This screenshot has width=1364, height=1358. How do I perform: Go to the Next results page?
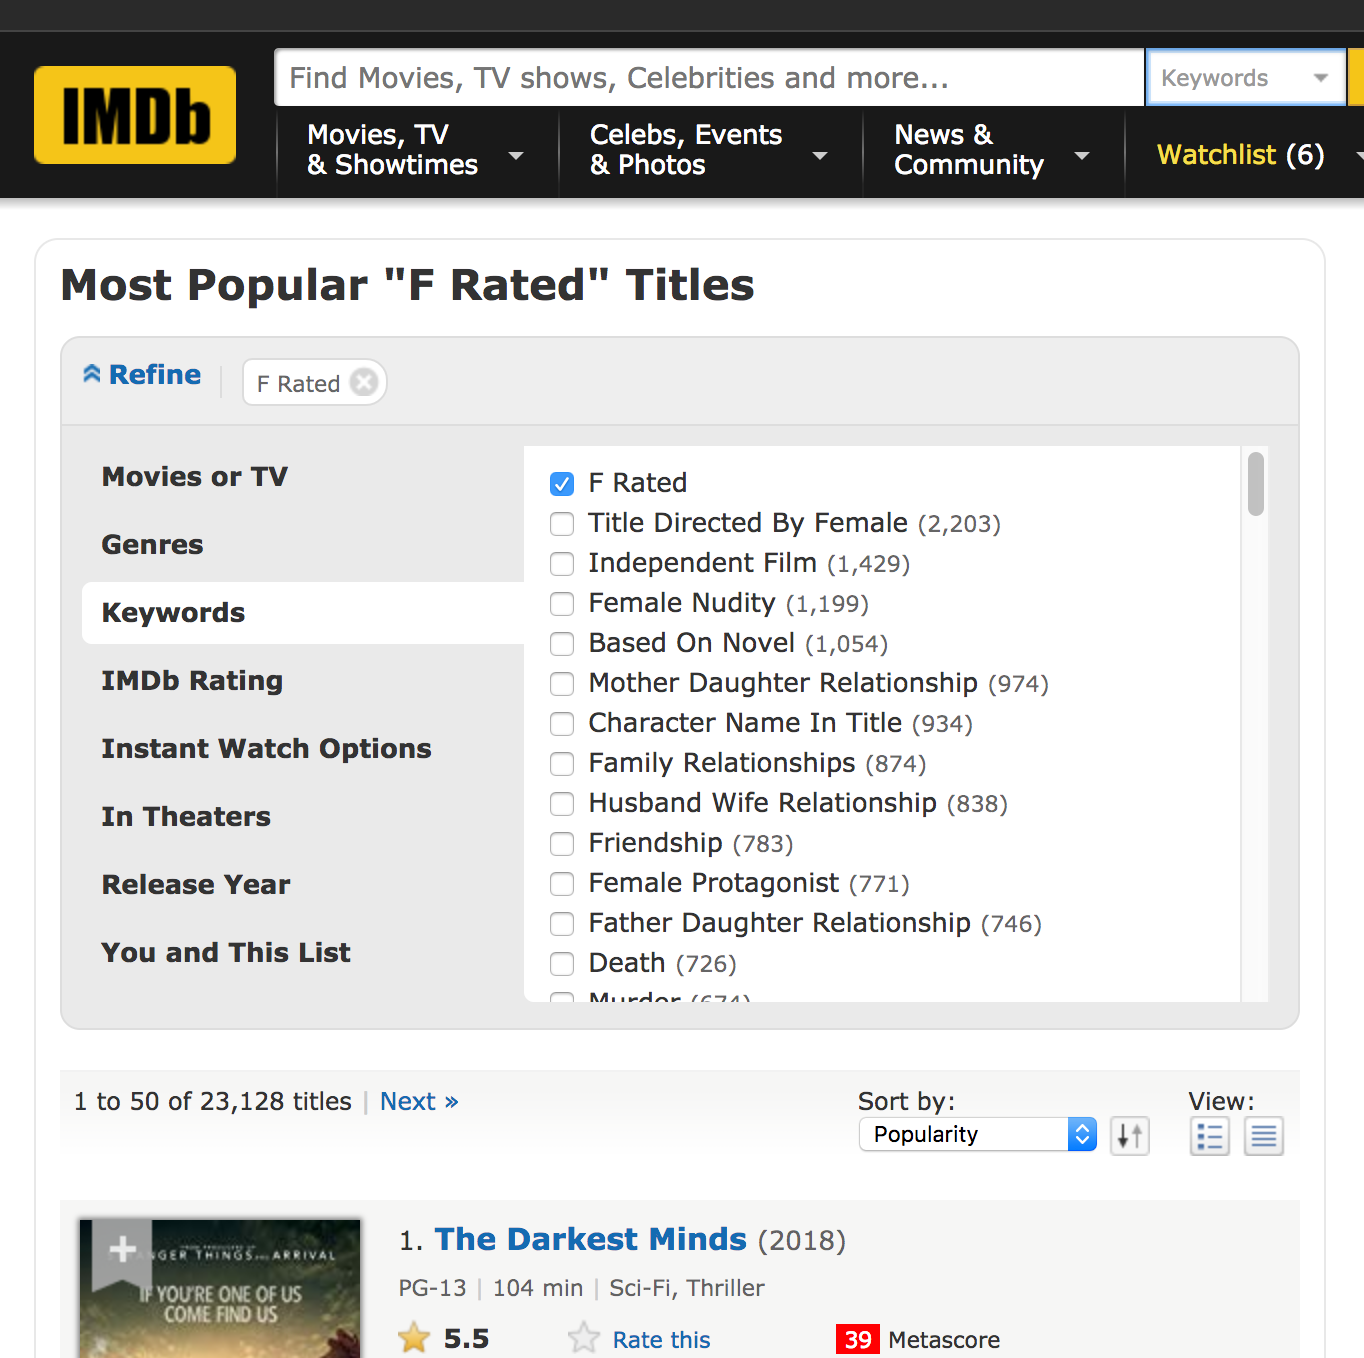tap(418, 1101)
